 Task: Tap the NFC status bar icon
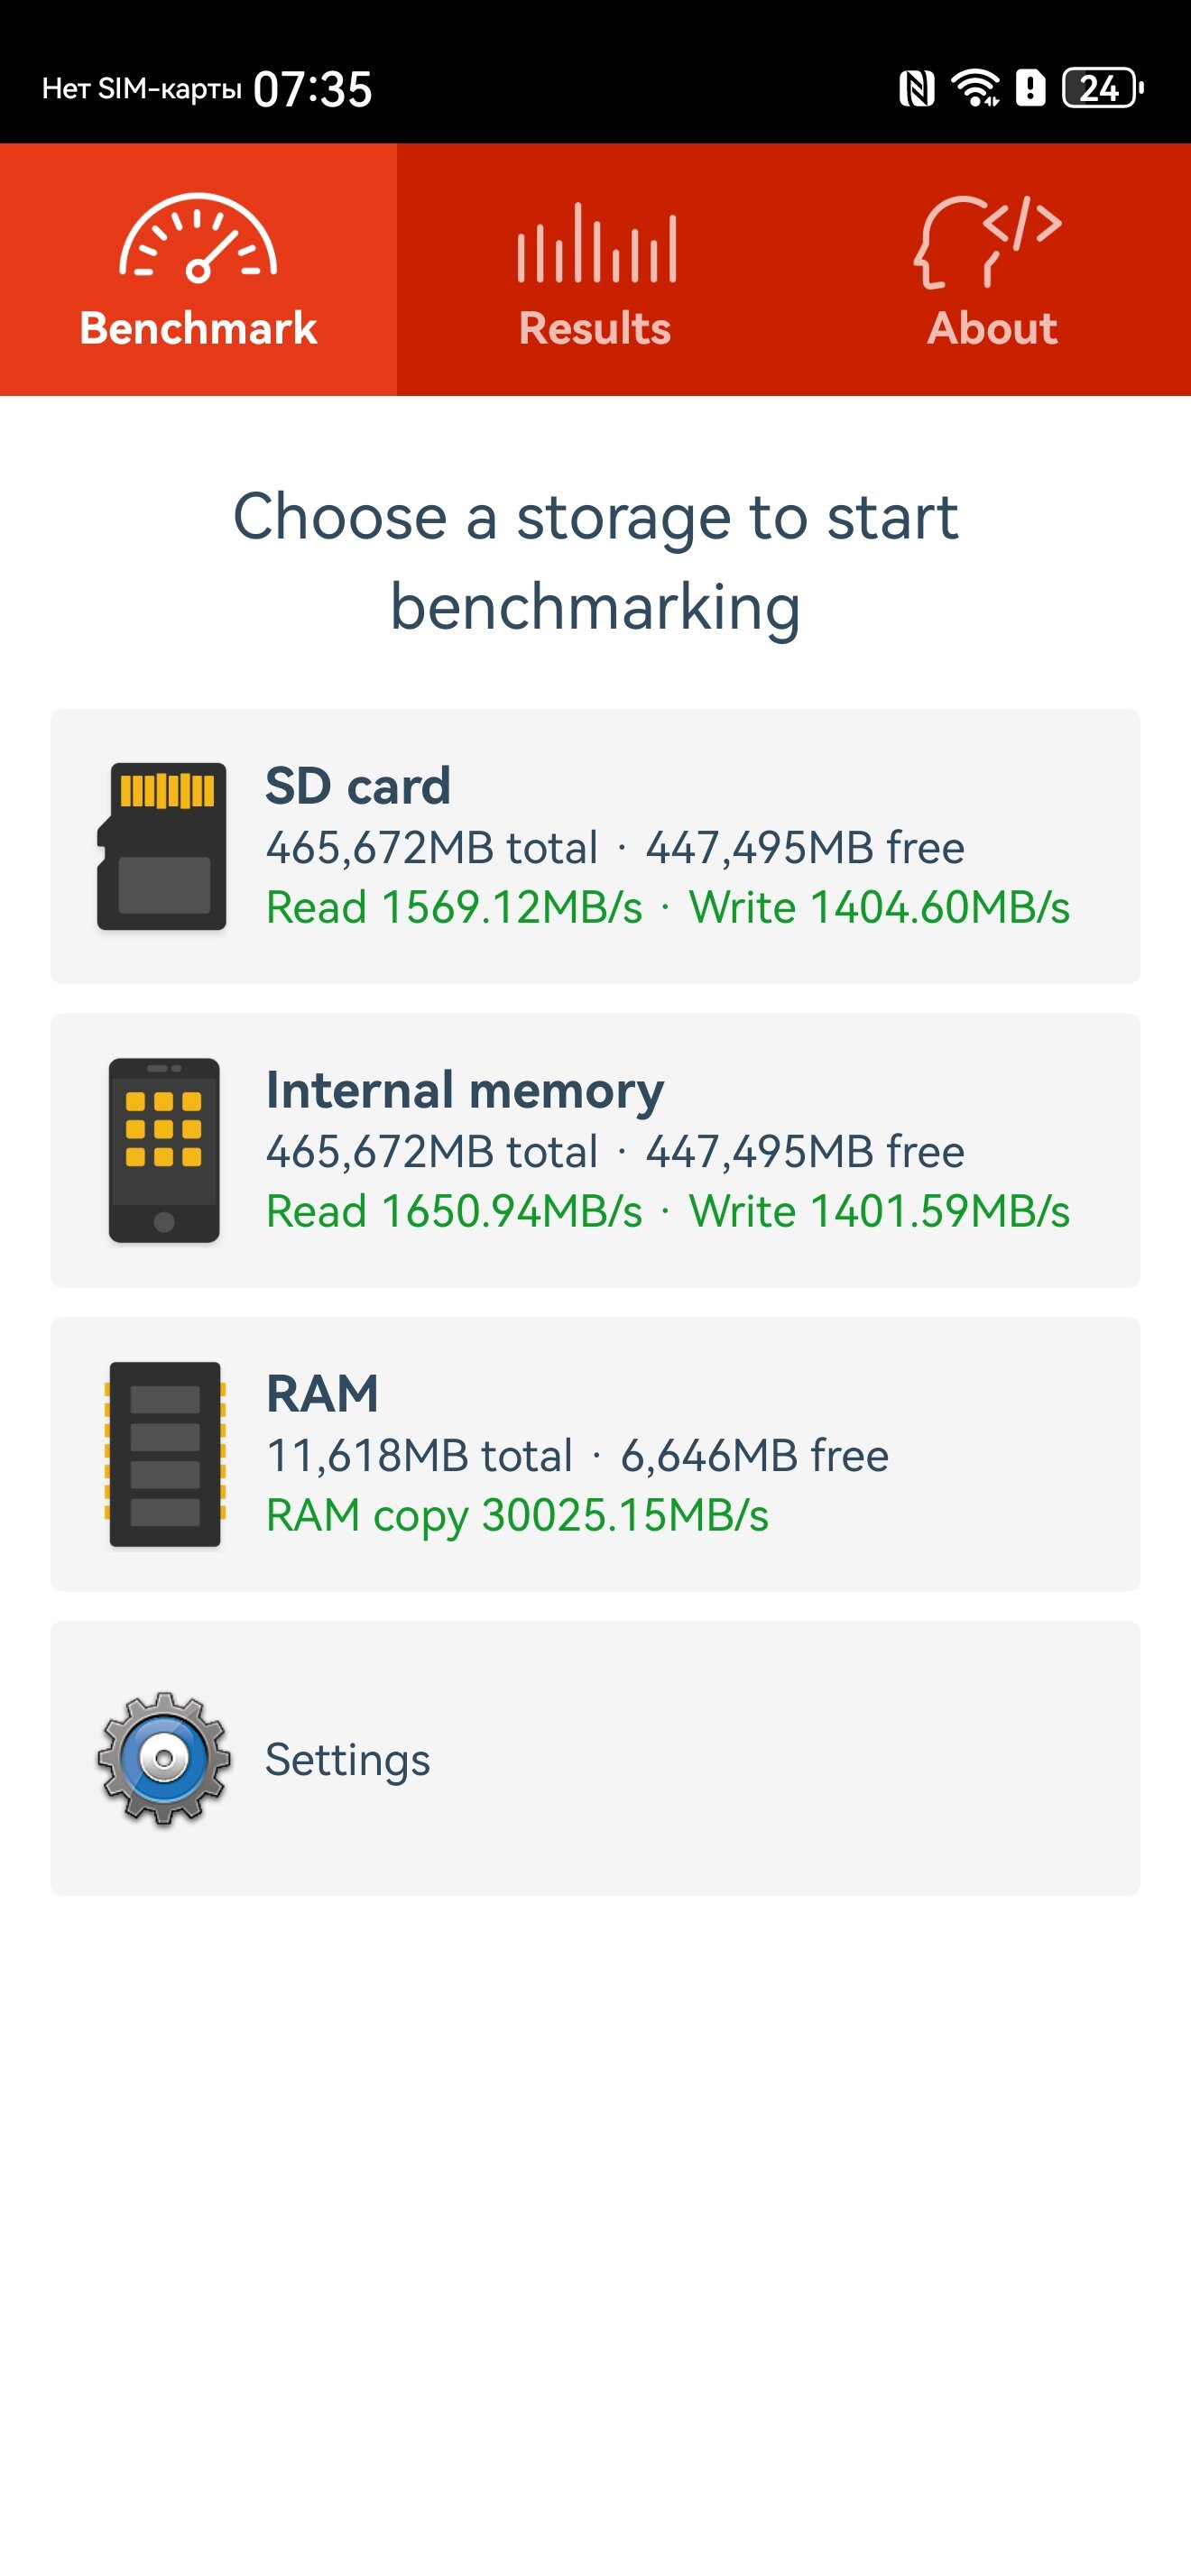pyautogui.click(x=916, y=89)
